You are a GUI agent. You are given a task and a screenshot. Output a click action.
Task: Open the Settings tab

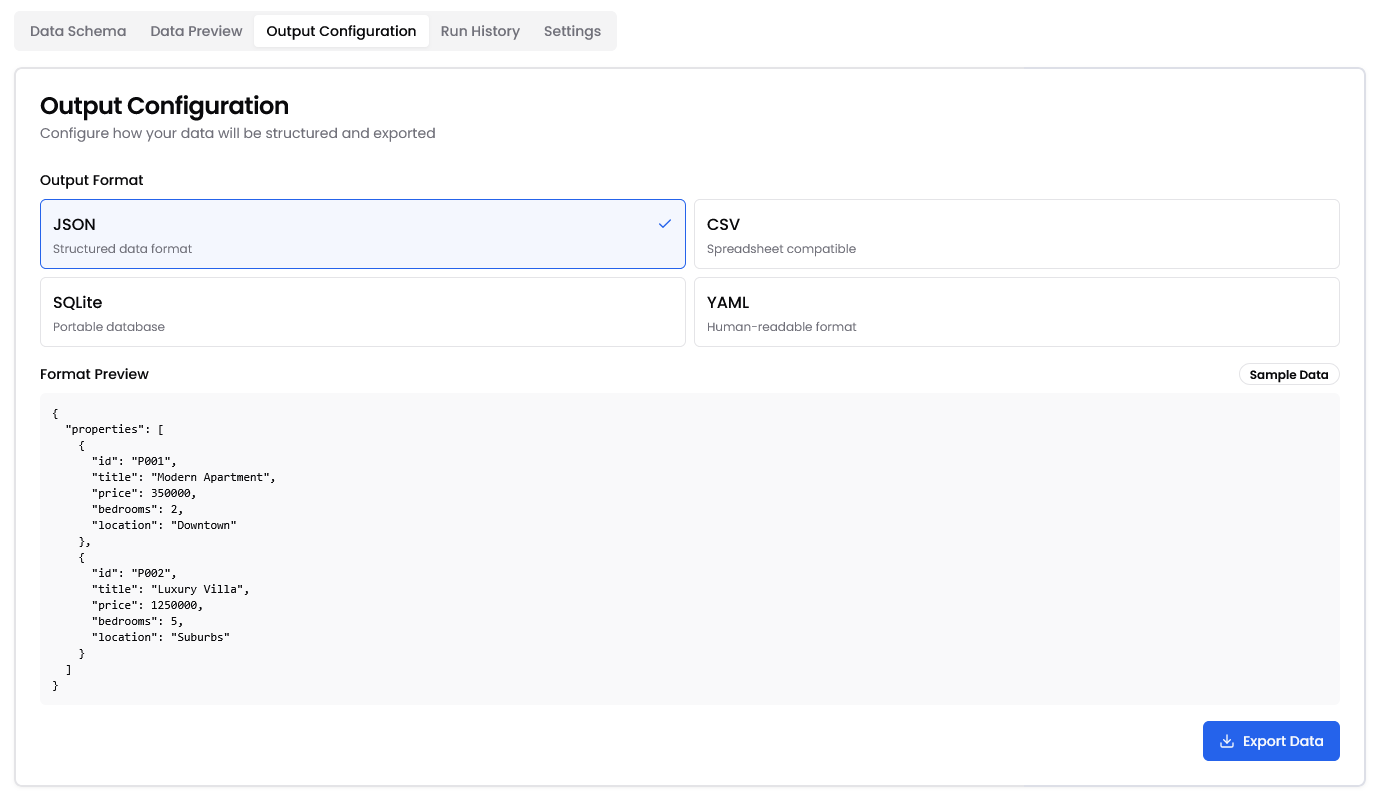[x=572, y=31]
